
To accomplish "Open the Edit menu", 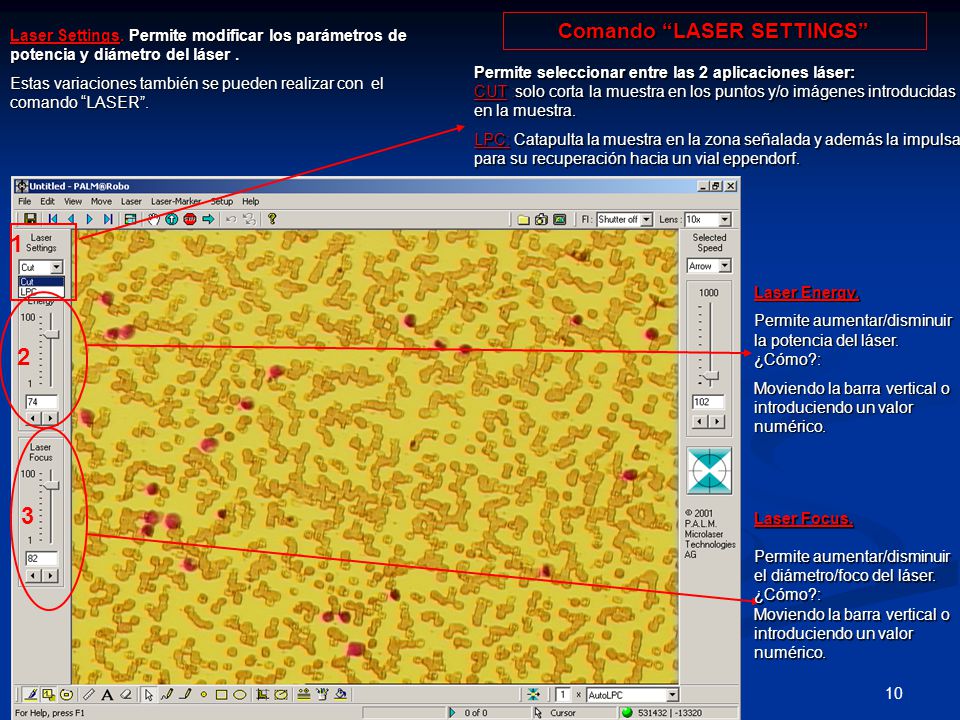I will 47,201.
